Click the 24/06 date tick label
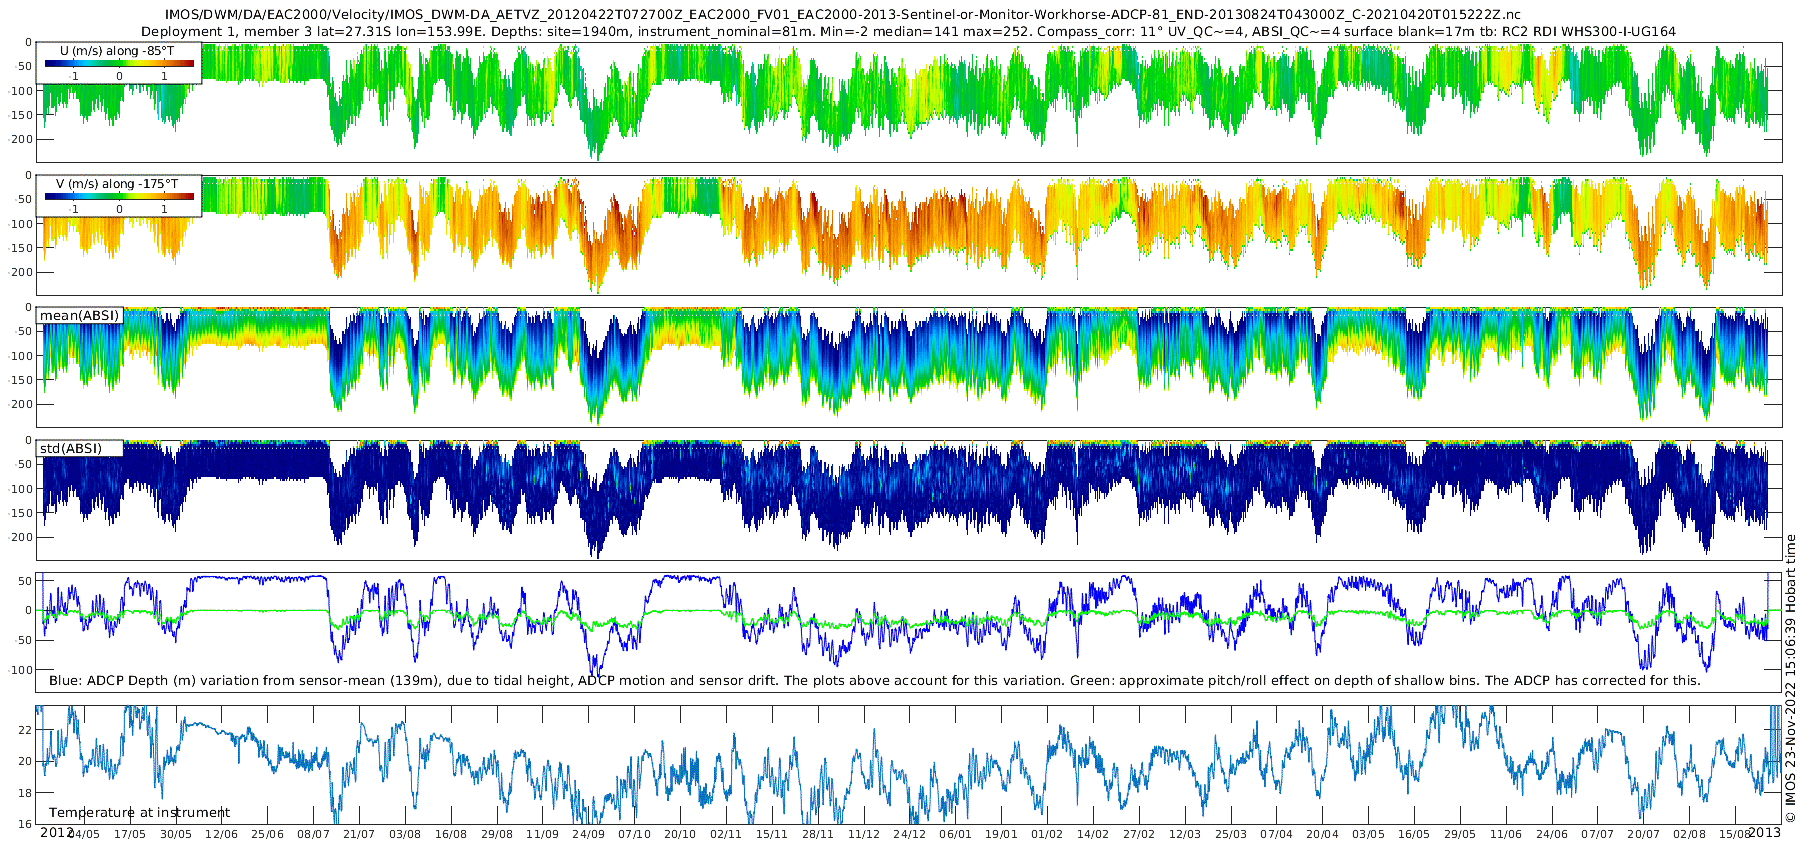The image size is (1800, 850). (x=1553, y=834)
